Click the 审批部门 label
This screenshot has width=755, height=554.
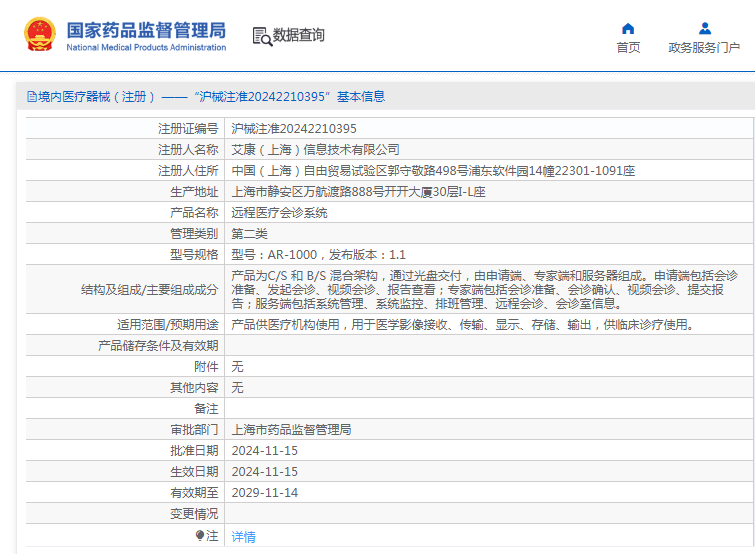(194, 429)
